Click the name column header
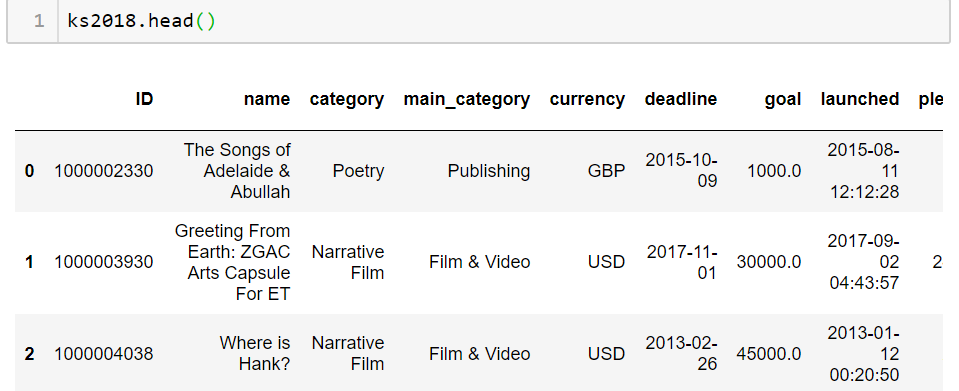The image size is (959, 391). click(267, 99)
